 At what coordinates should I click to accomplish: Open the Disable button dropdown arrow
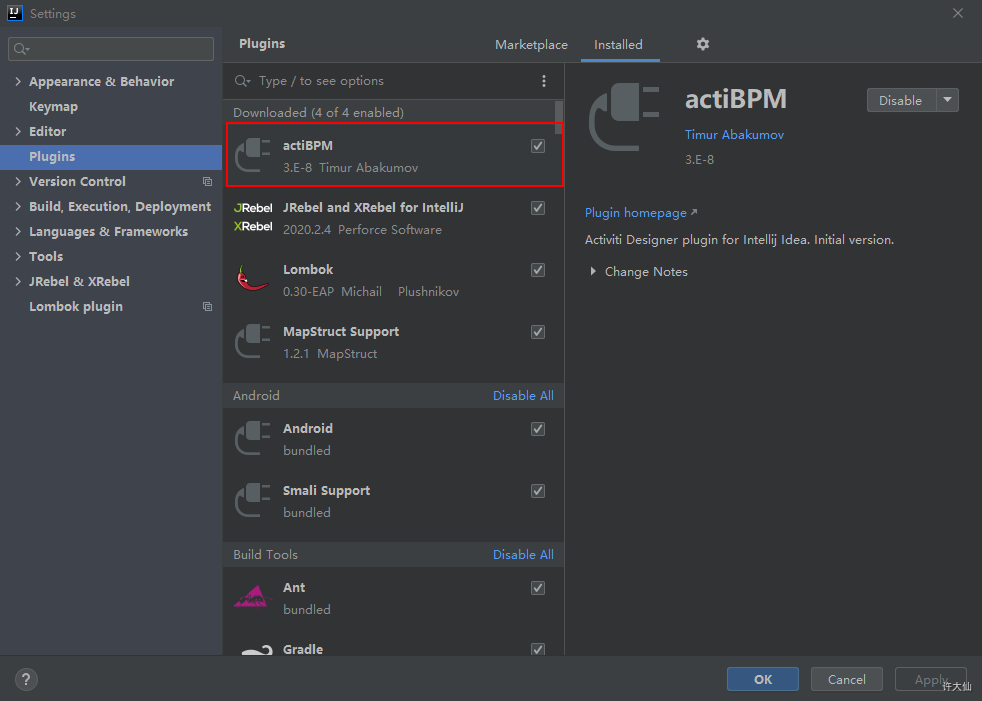[948, 100]
